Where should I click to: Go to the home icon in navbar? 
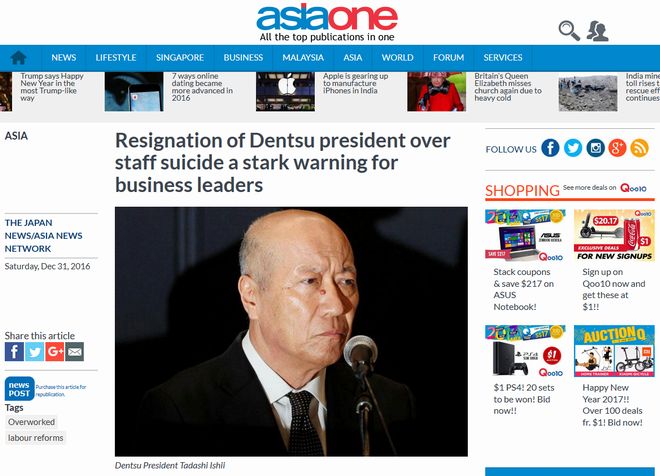(19, 58)
